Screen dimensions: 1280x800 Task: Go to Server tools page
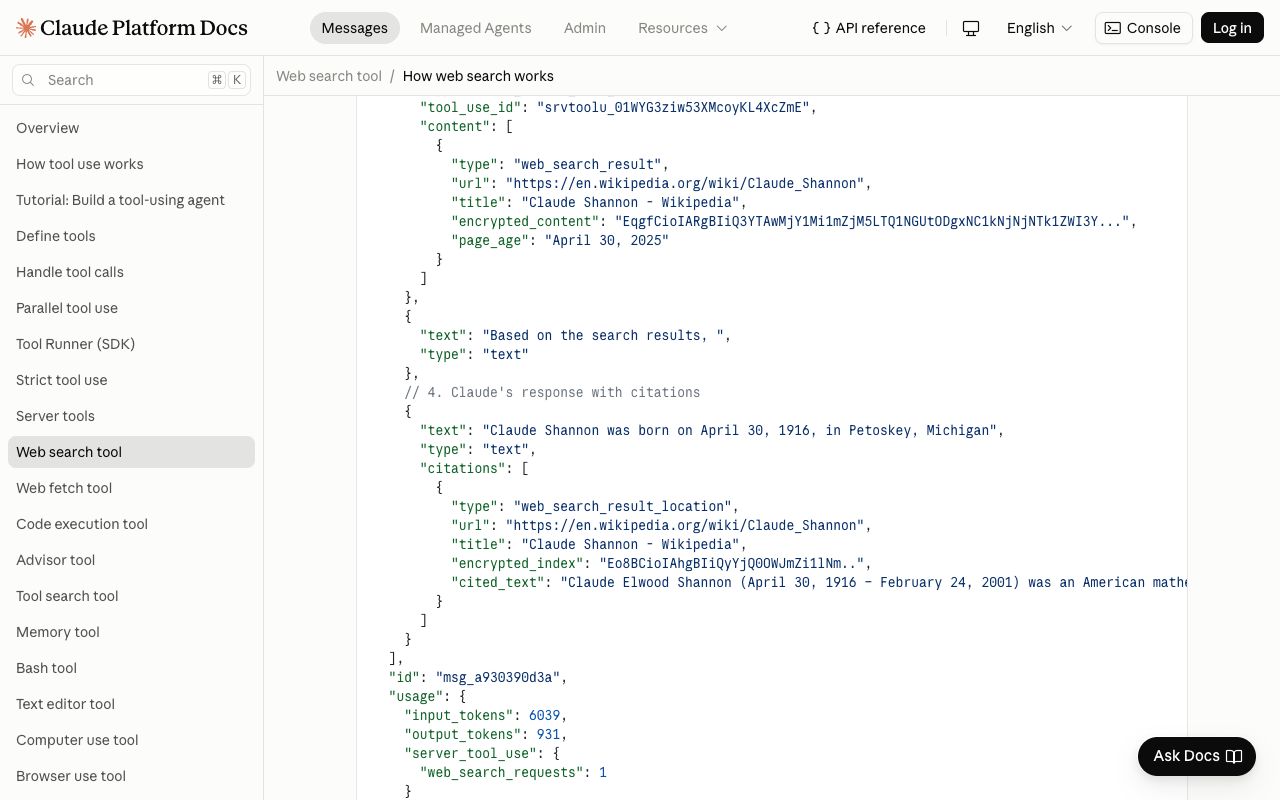(x=131, y=416)
